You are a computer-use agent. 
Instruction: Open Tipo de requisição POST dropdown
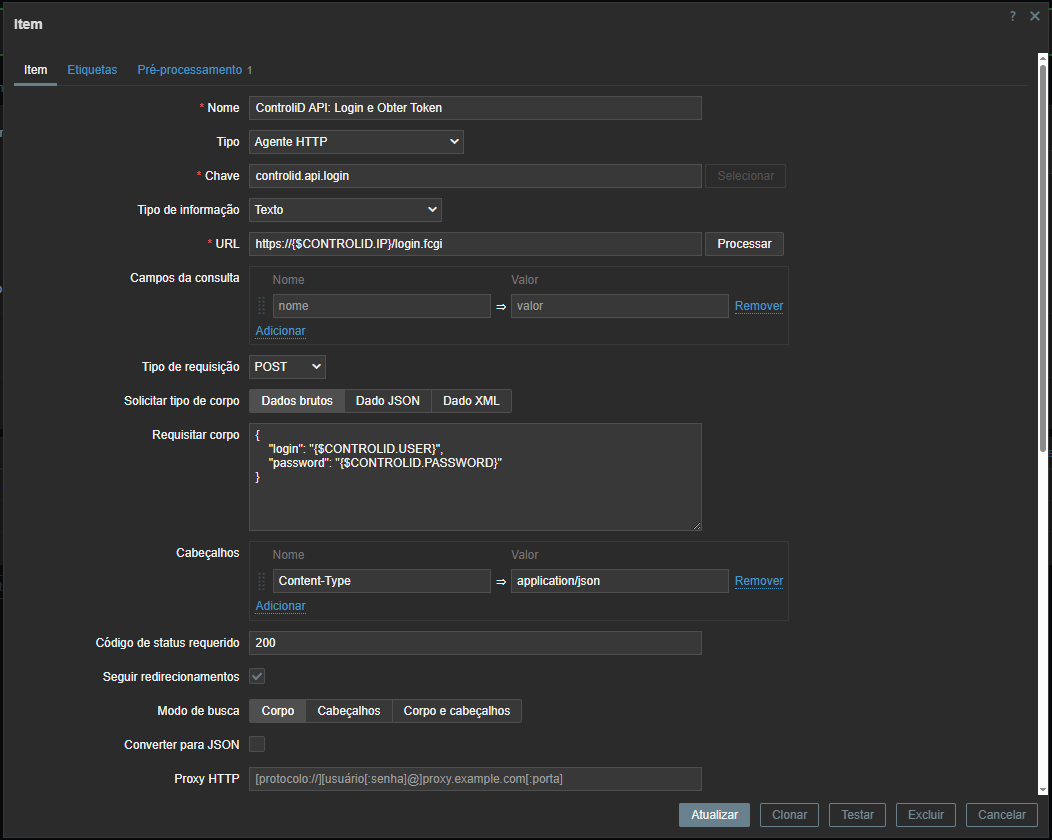(x=287, y=367)
